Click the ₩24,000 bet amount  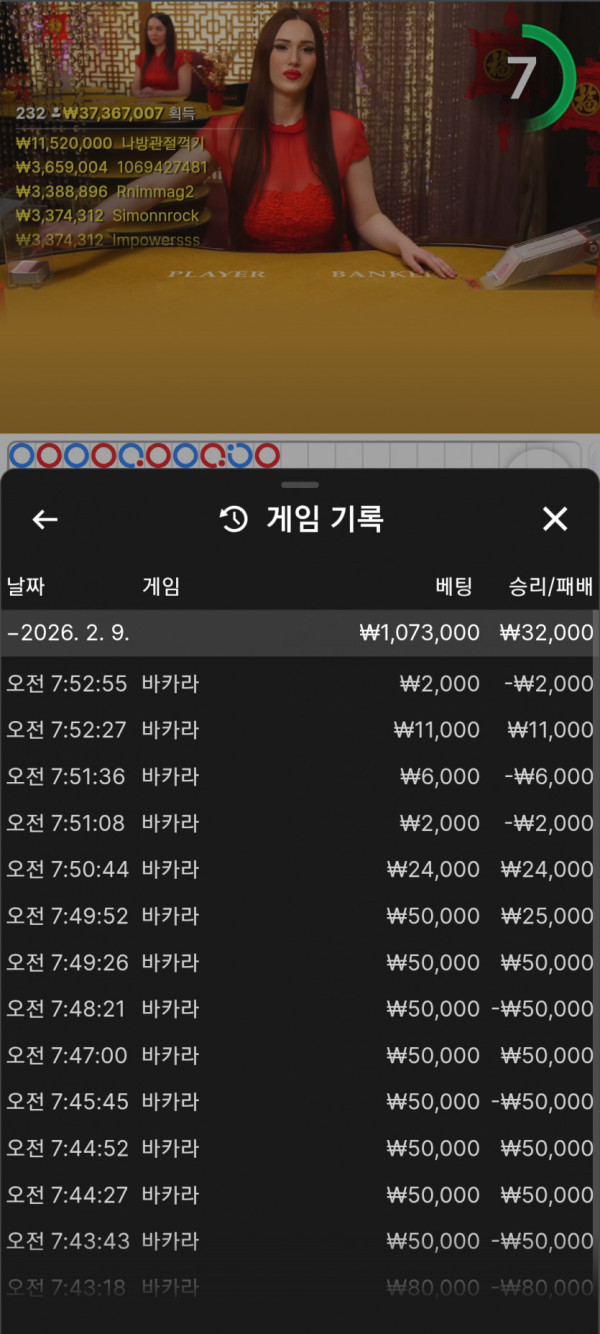point(433,869)
